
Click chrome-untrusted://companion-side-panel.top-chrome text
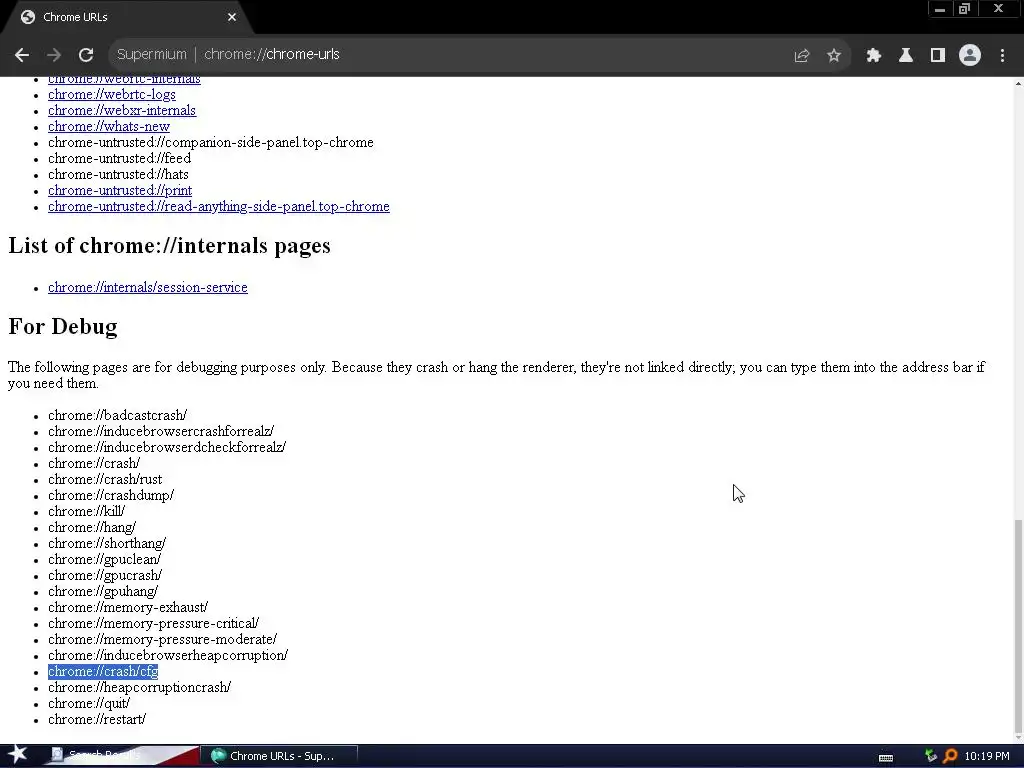tap(211, 142)
